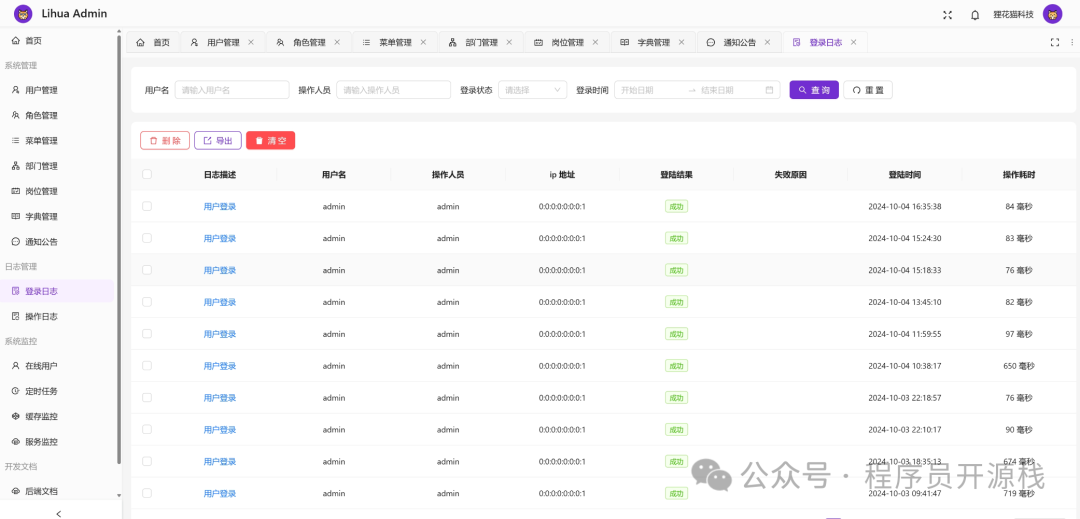Check row with time 2024-10-04 15:24:30
This screenshot has height=519, width=1080.
(147, 238)
